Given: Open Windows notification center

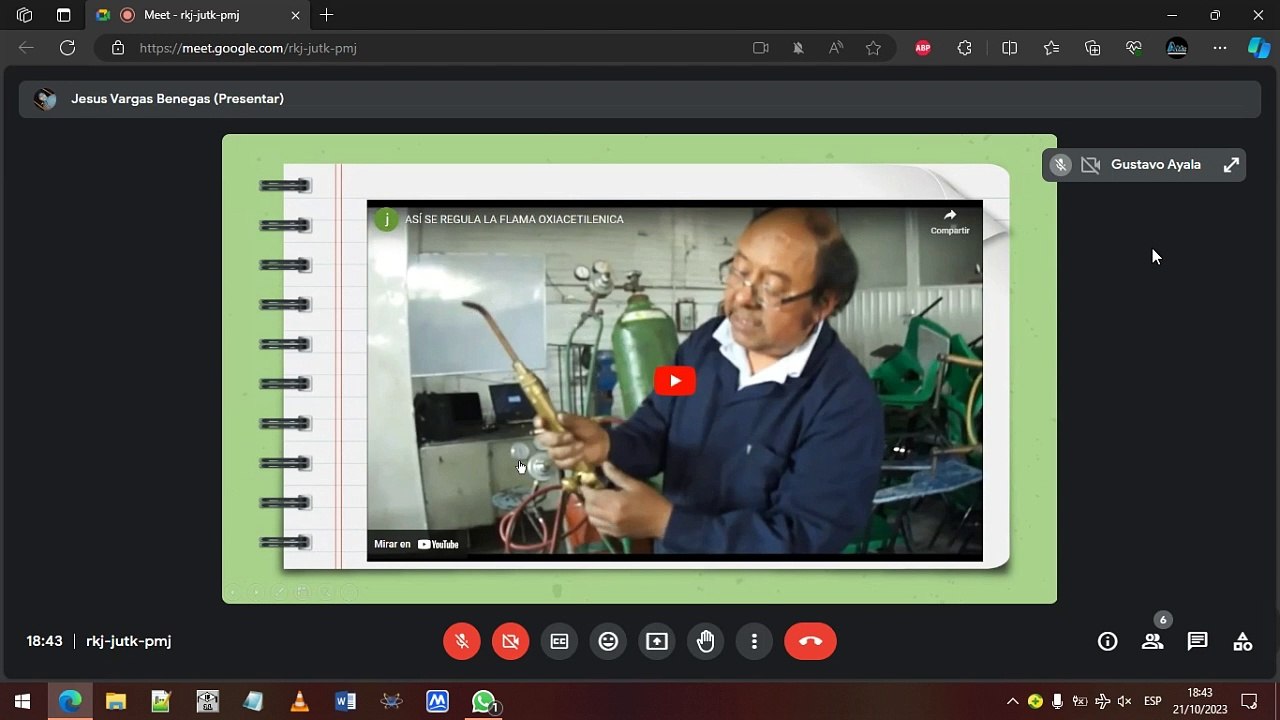Looking at the screenshot, I should coord(1249,701).
